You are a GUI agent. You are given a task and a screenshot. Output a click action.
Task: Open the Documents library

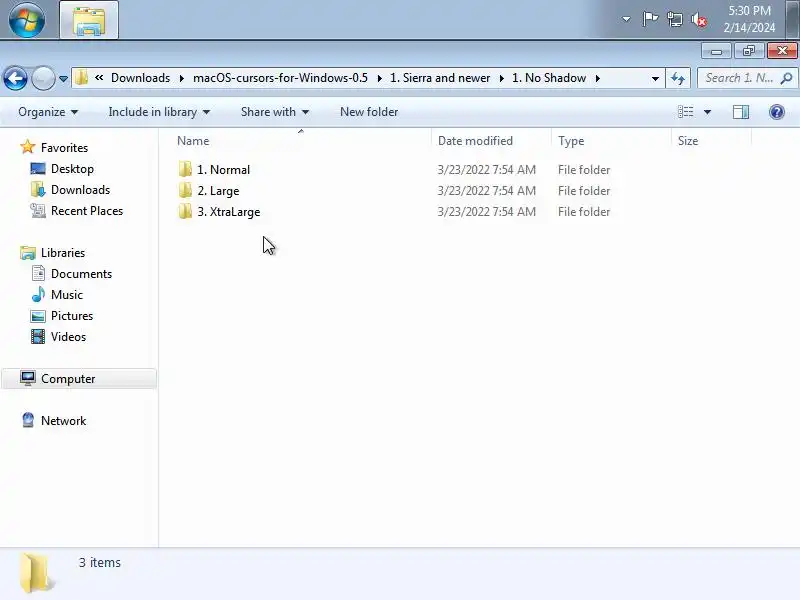[x=81, y=274]
